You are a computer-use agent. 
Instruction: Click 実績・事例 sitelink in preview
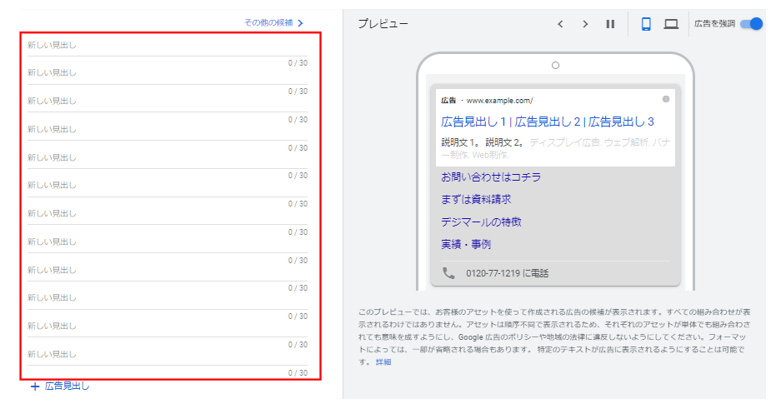pos(466,244)
